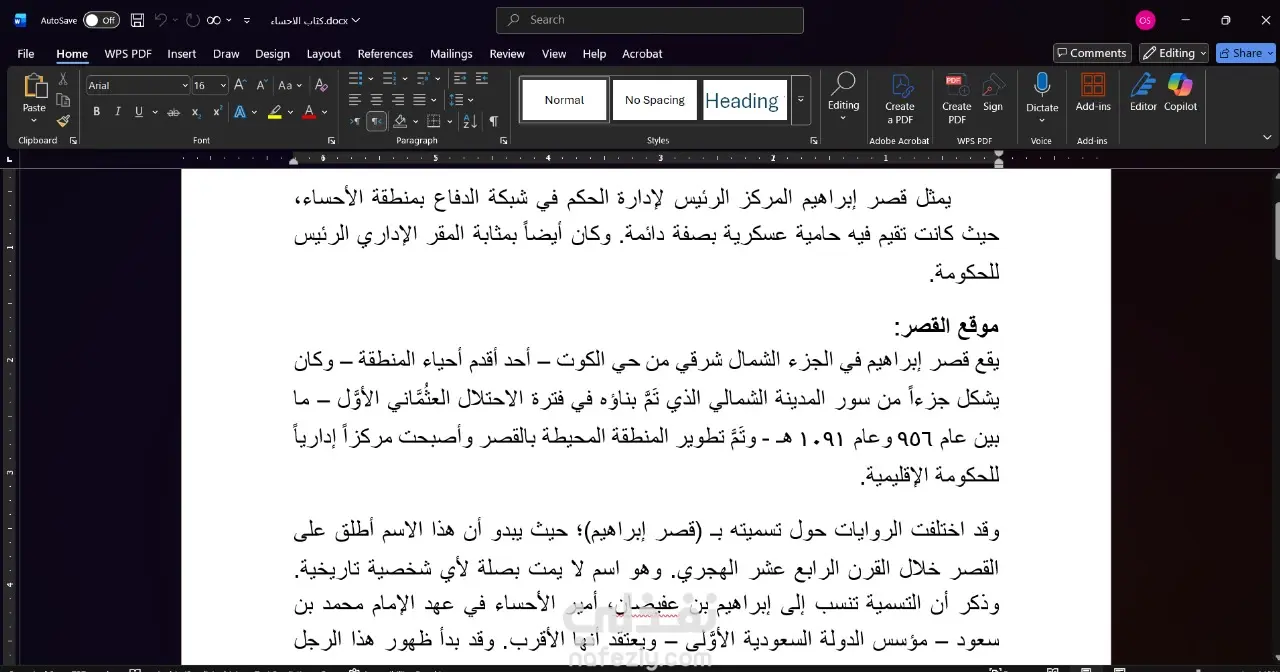Toggle right-to-left text direction
1280x672 pixels.
click(377, 121)
